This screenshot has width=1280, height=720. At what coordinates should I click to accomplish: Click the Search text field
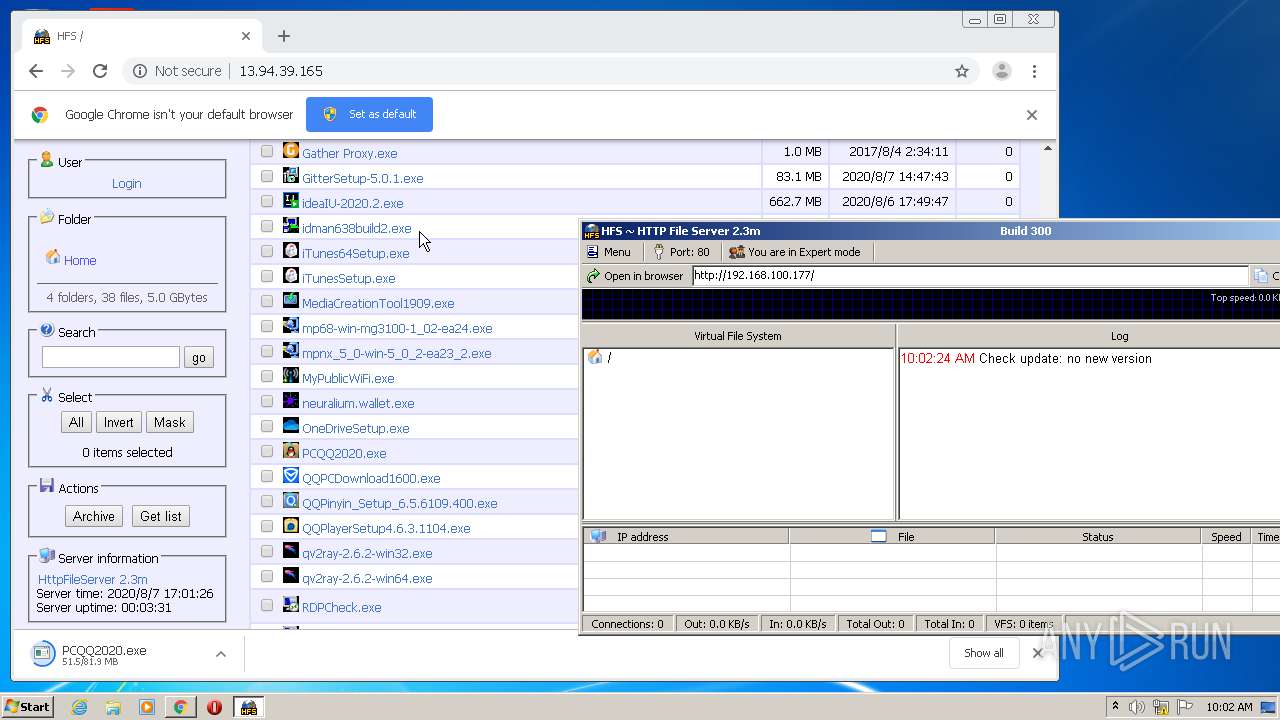pos(111,357)
